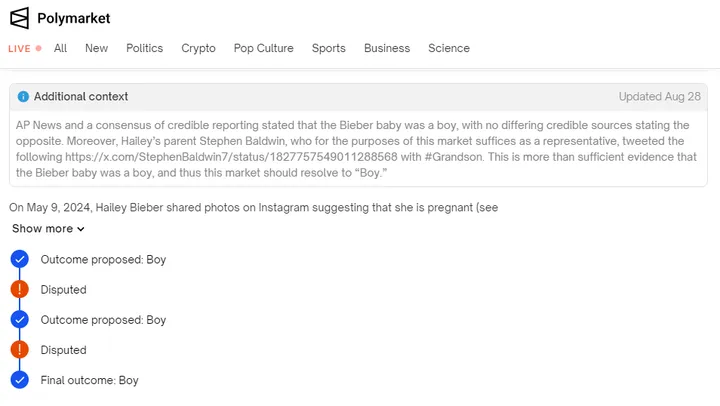Click the Additional context info icon
This screenshot has width=720, height=406.
coord(24,97)
